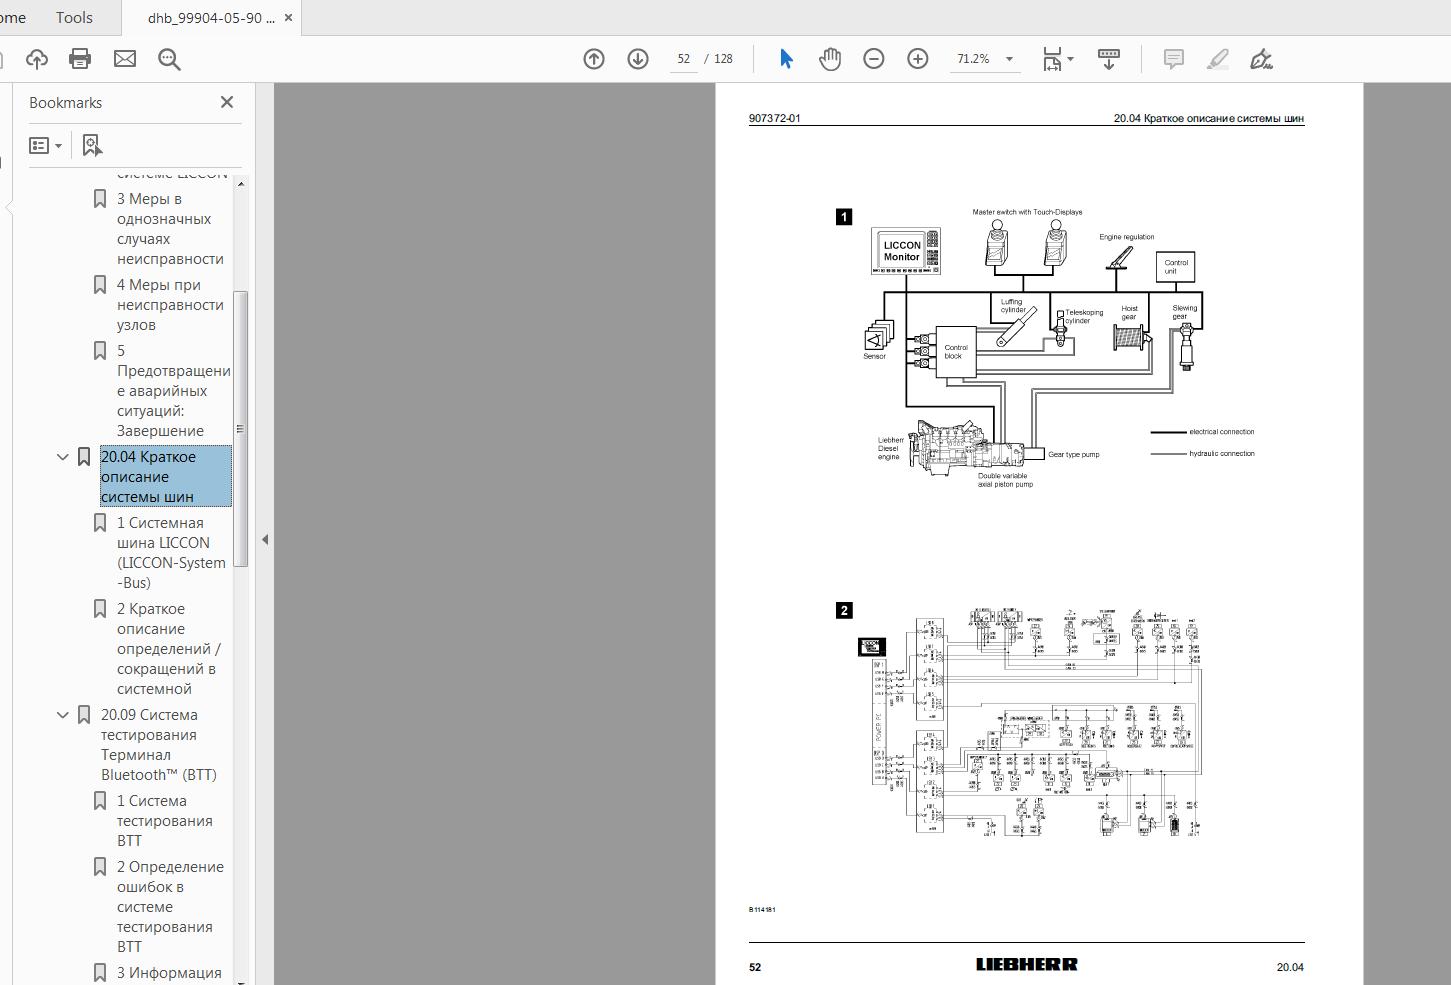Open bookmark 3 Информация
The width and height of the screenshot is (1451, 985).
click(x=169, y=973)
